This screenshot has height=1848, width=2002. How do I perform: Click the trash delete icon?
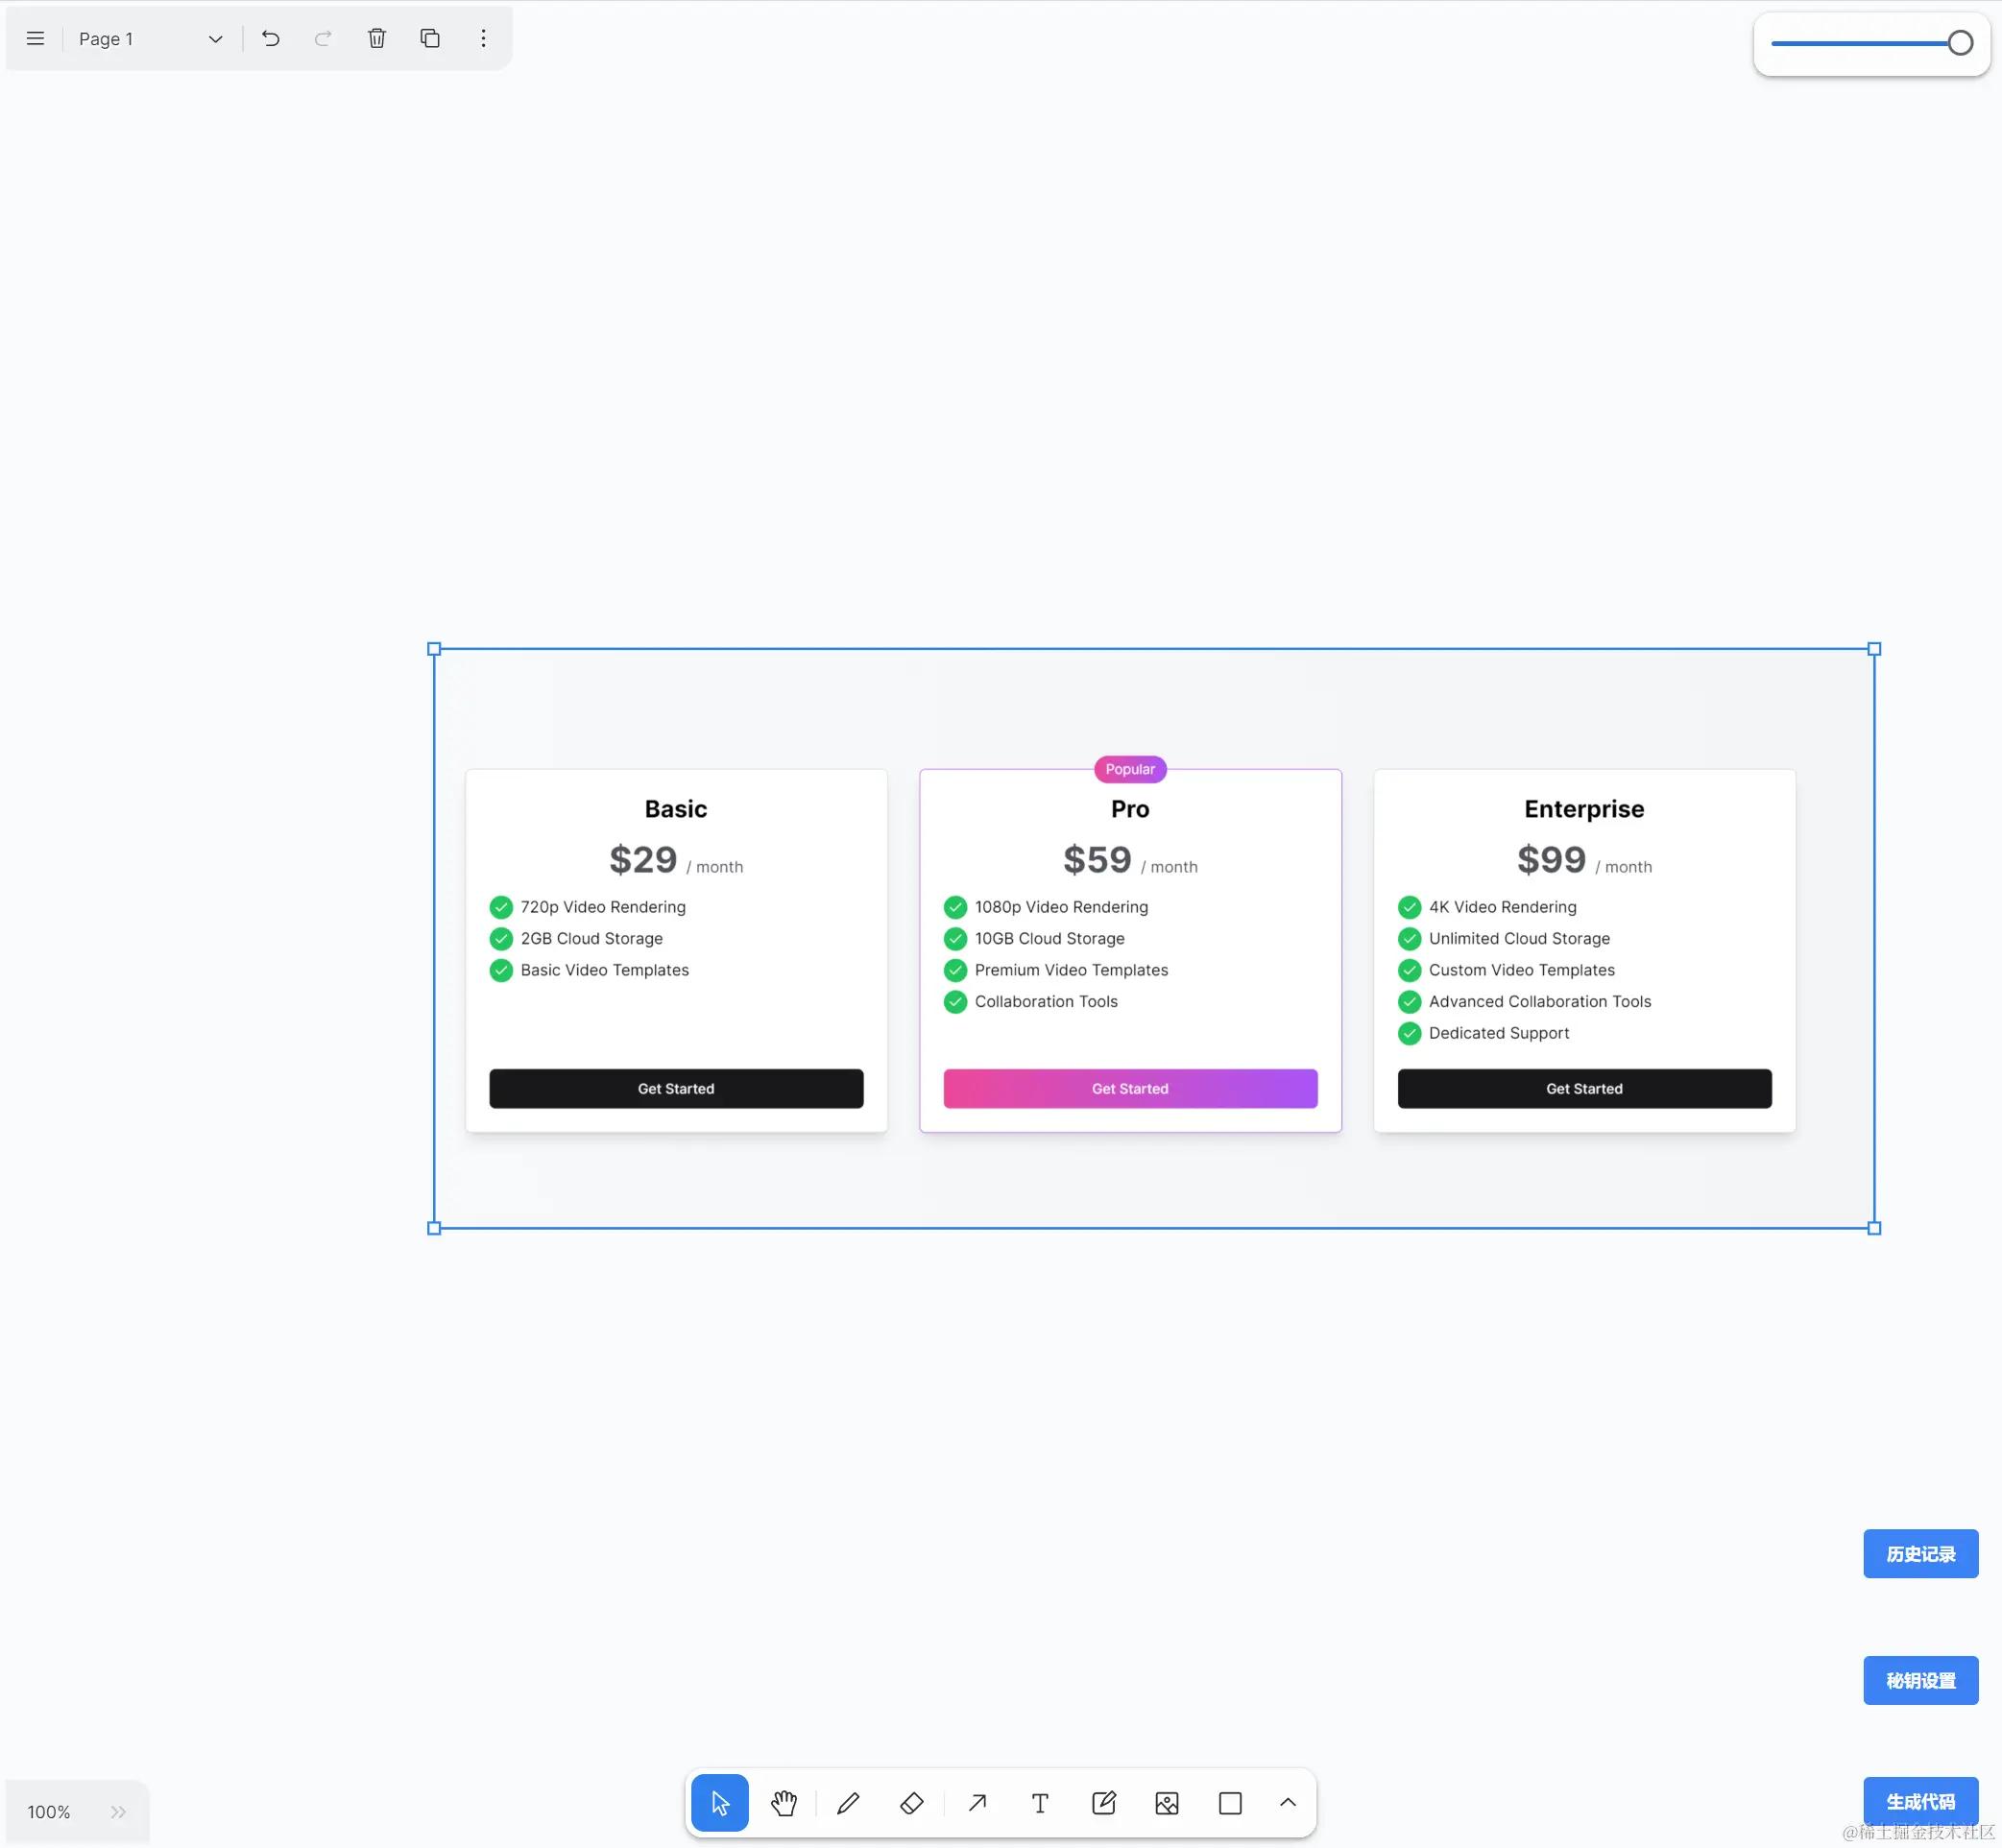376,39
